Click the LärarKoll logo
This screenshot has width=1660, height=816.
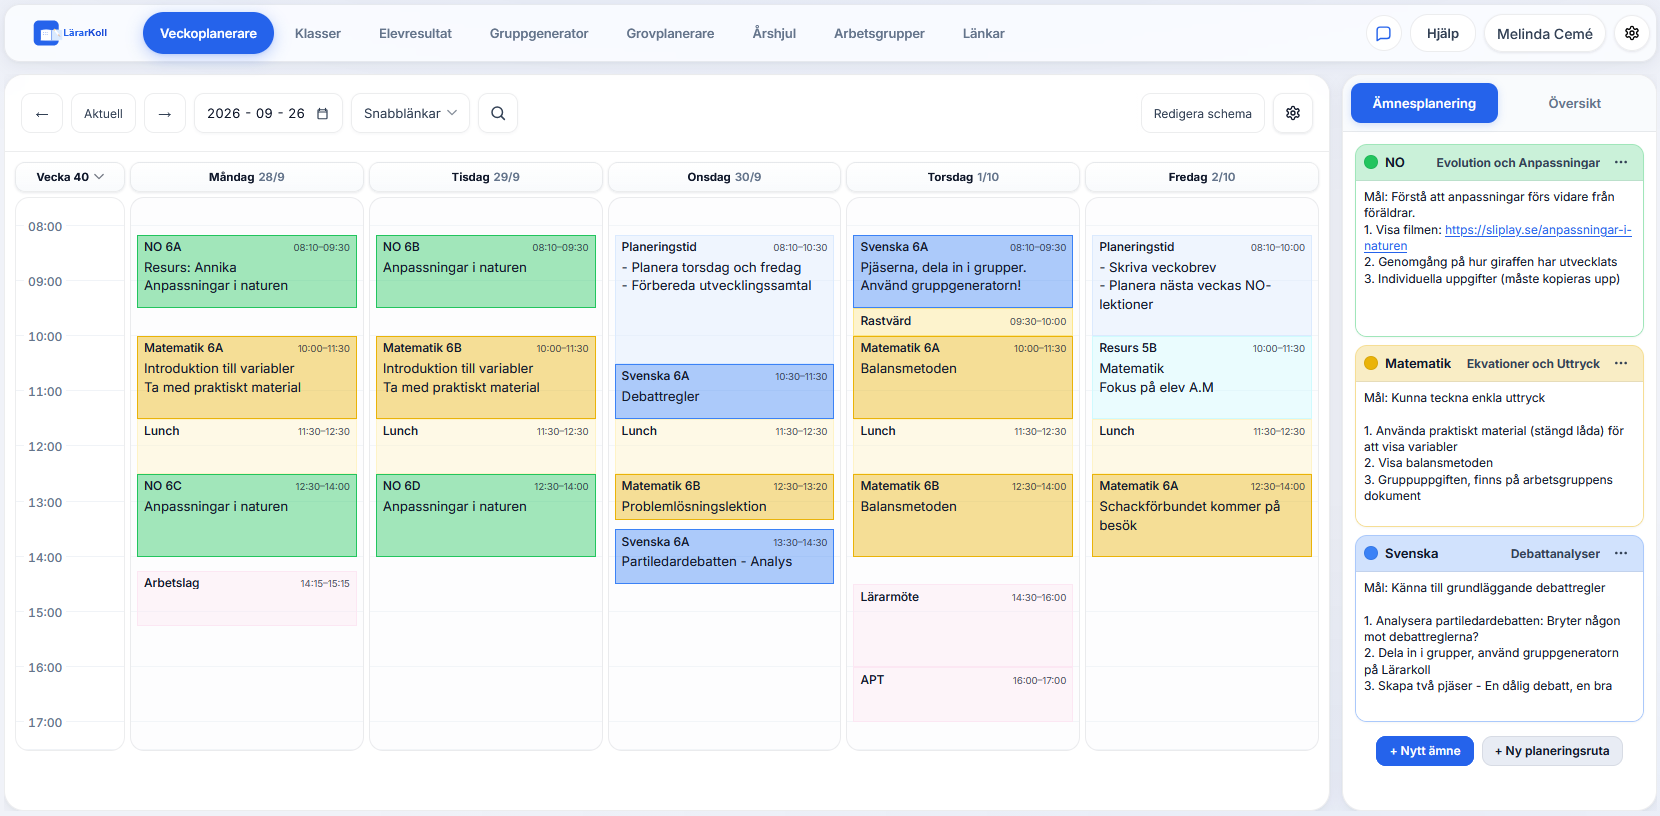70,33
